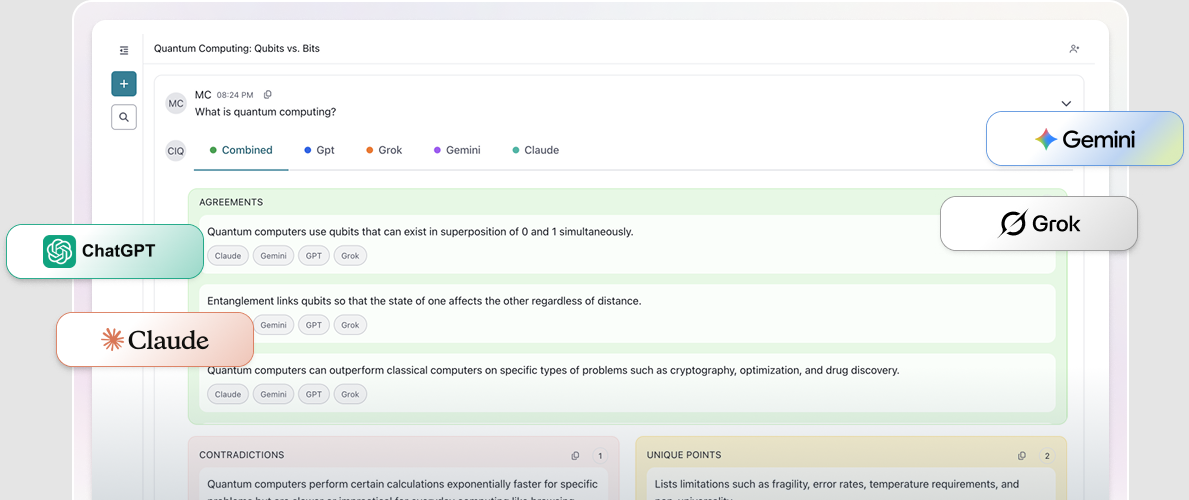Click the ChatGPT logo badge
This screenshot has height=500, width=1189.
coord(105,251)
